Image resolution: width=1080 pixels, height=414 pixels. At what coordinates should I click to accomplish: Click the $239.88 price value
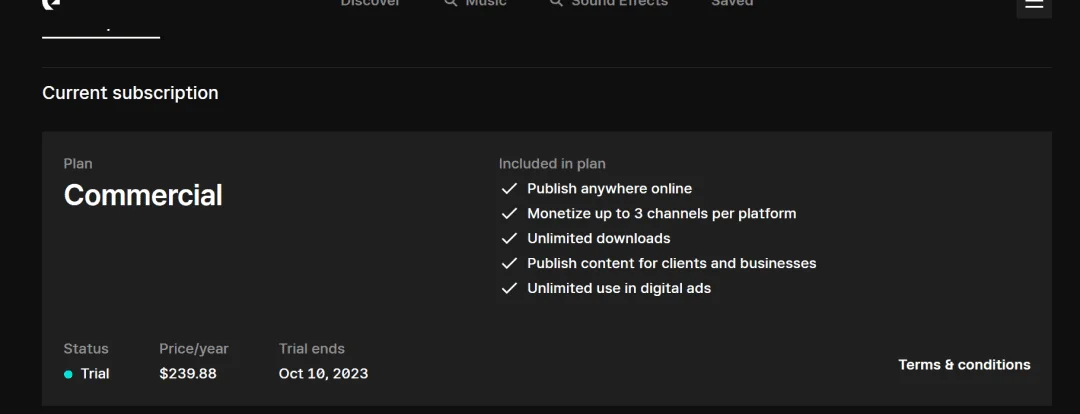tap(188, 374)
